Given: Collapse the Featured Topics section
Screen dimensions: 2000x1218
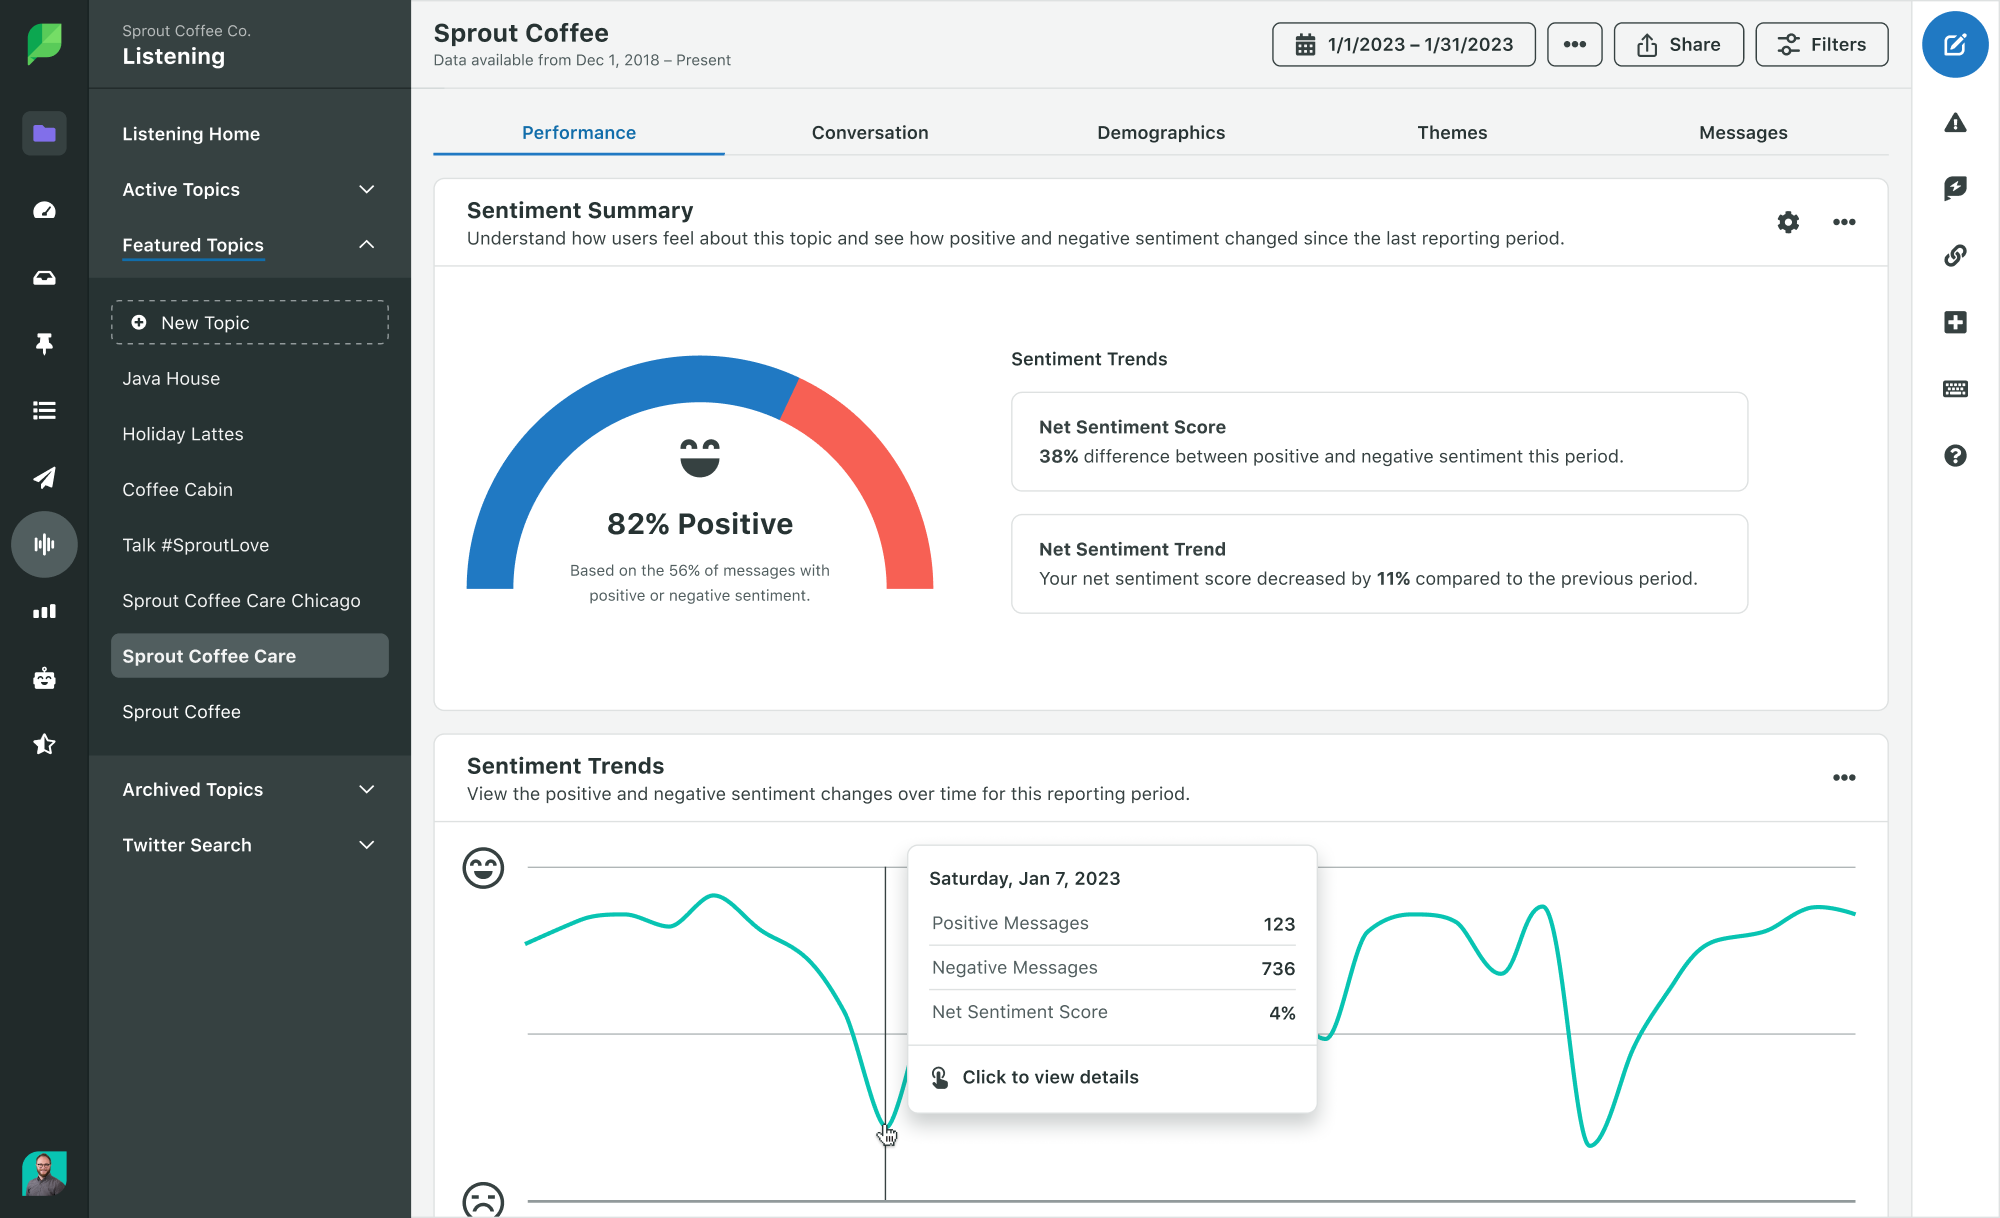Looking at the screenshot, I should pyautogui.click(x=367, y=243).
